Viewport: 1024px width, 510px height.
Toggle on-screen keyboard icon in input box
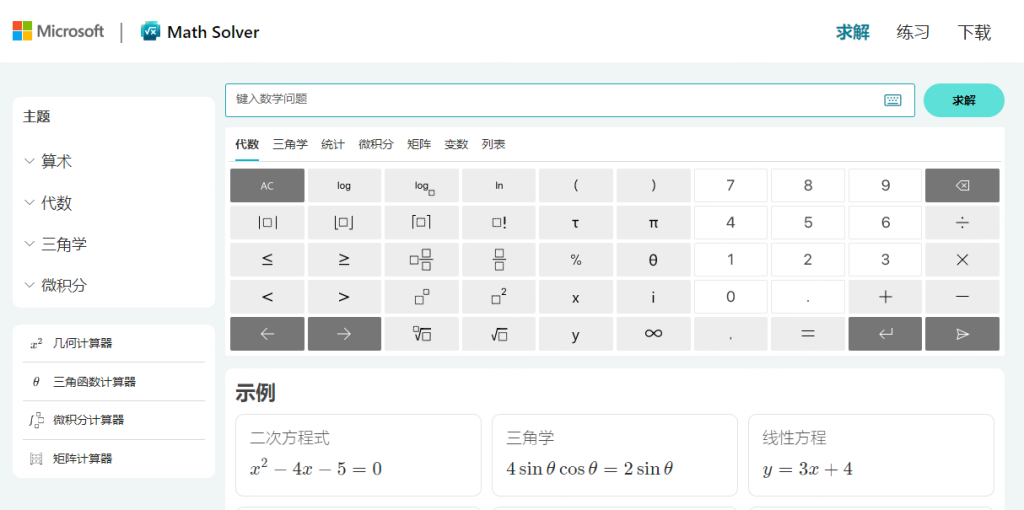pyautogui.click(x=893, y=100)
